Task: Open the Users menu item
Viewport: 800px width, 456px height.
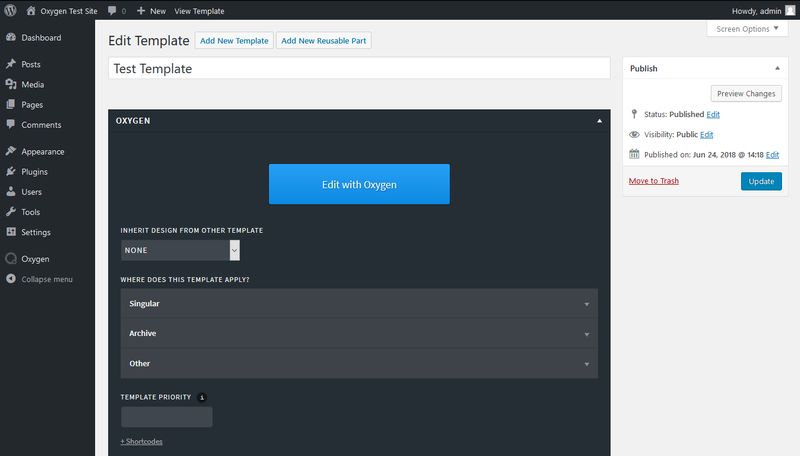Action: (x=32, y=192)
